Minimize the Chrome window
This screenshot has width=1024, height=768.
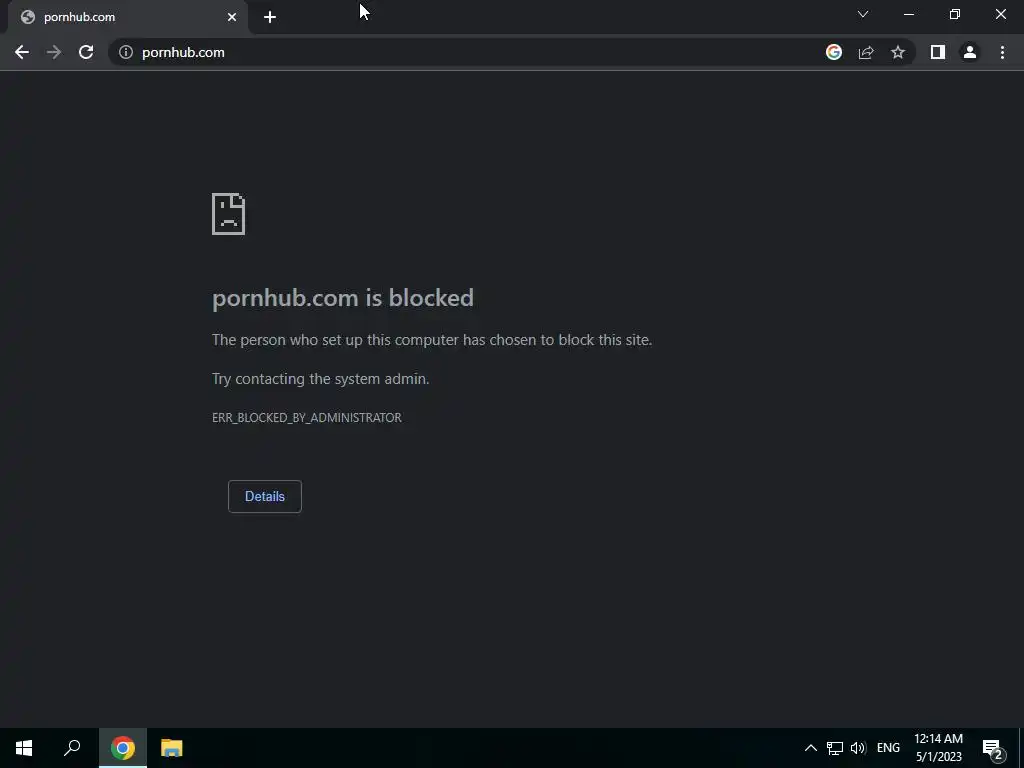click(x=908, y=14)
